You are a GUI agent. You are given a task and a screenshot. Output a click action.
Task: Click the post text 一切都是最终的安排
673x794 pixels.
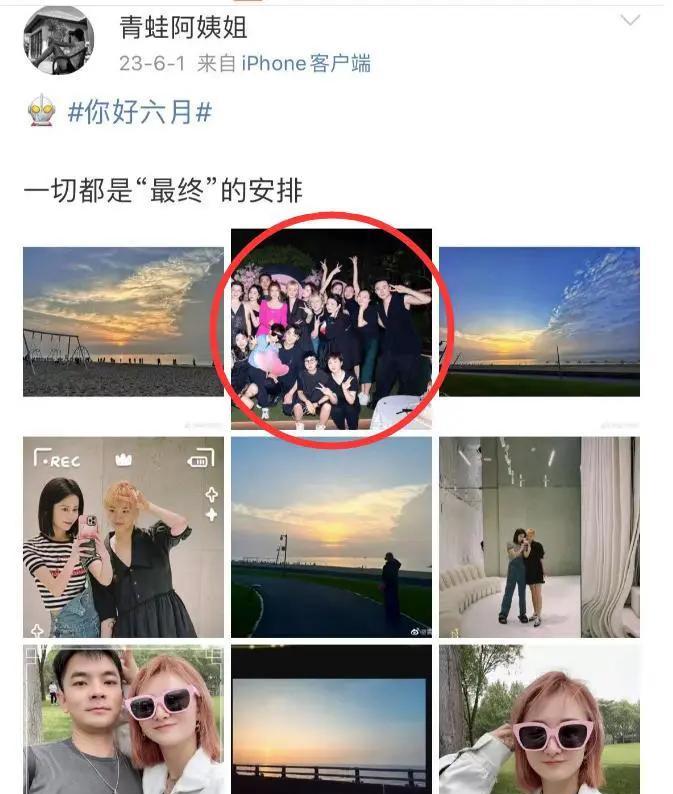click(163, 191)
